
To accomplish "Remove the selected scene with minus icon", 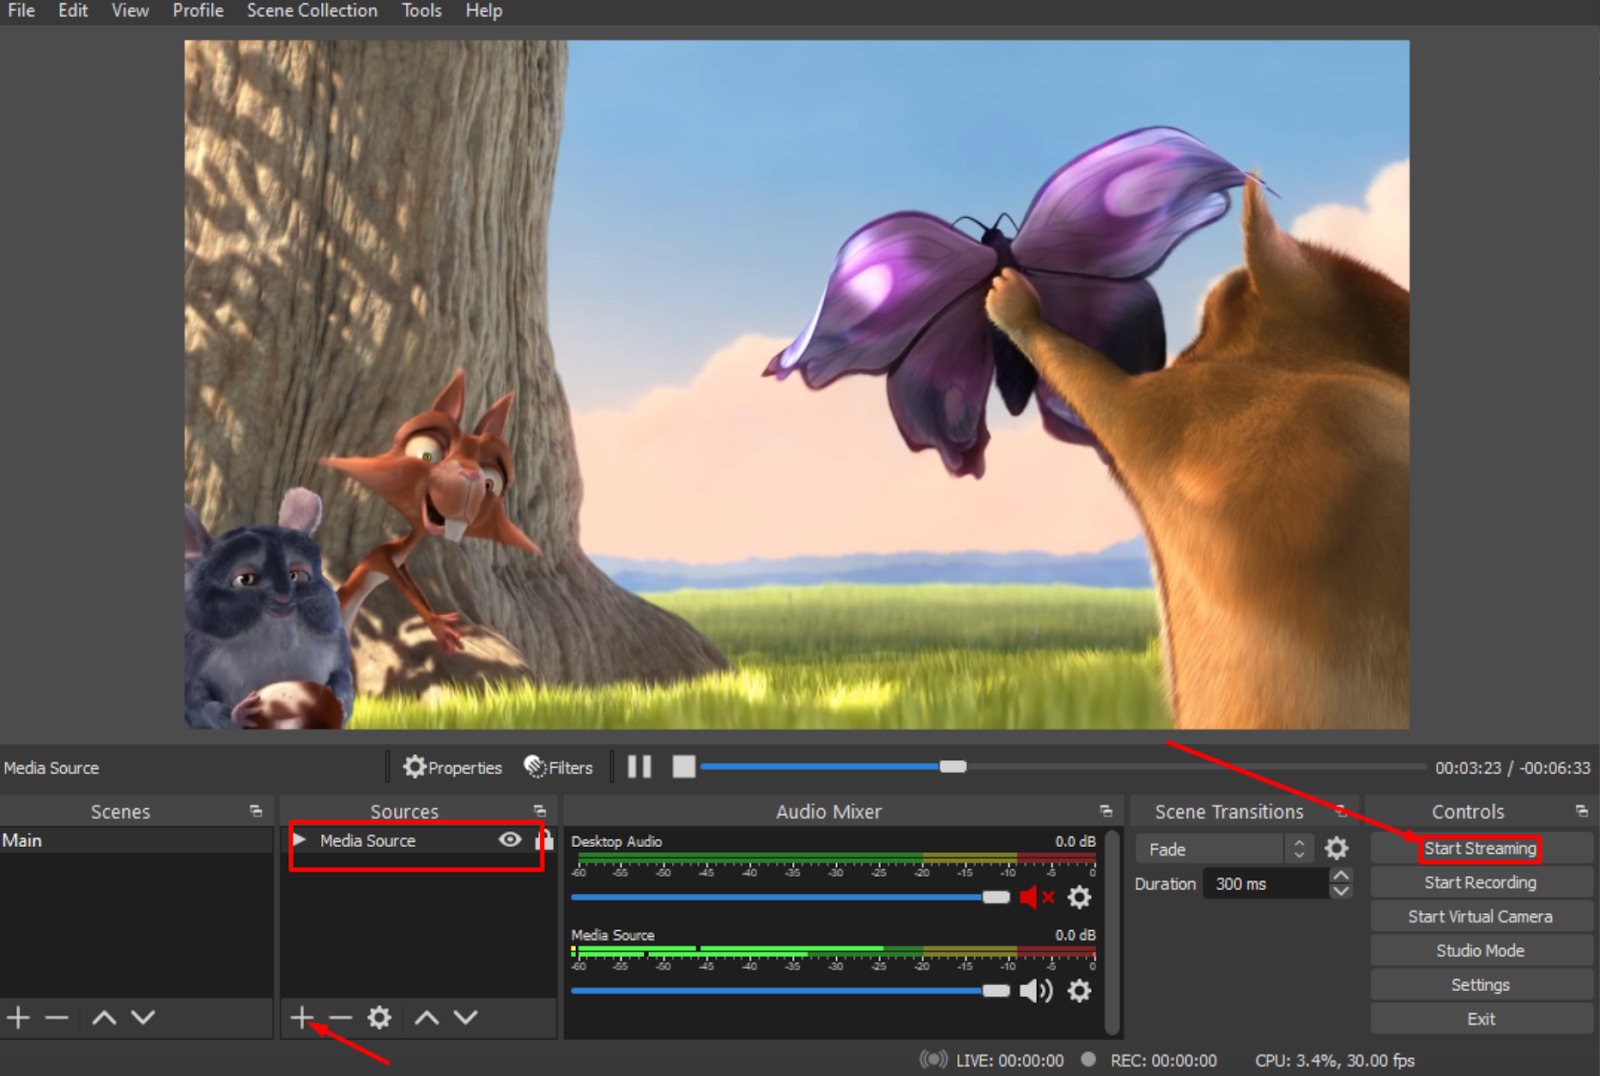I will (57, 1018).
